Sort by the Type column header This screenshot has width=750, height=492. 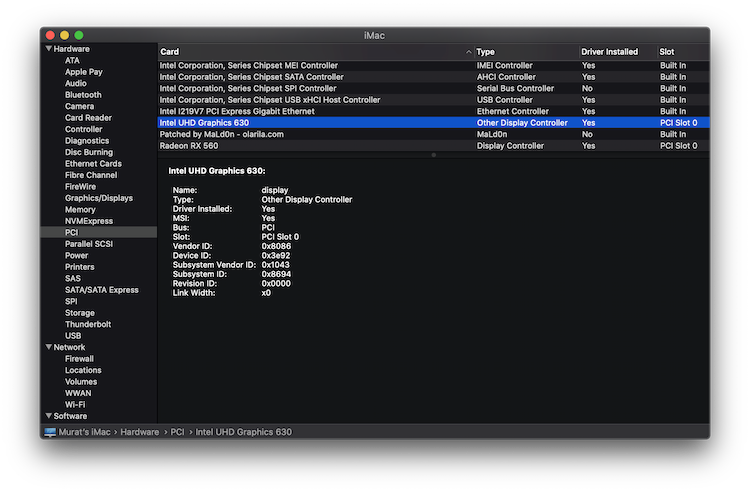(526, 52)
